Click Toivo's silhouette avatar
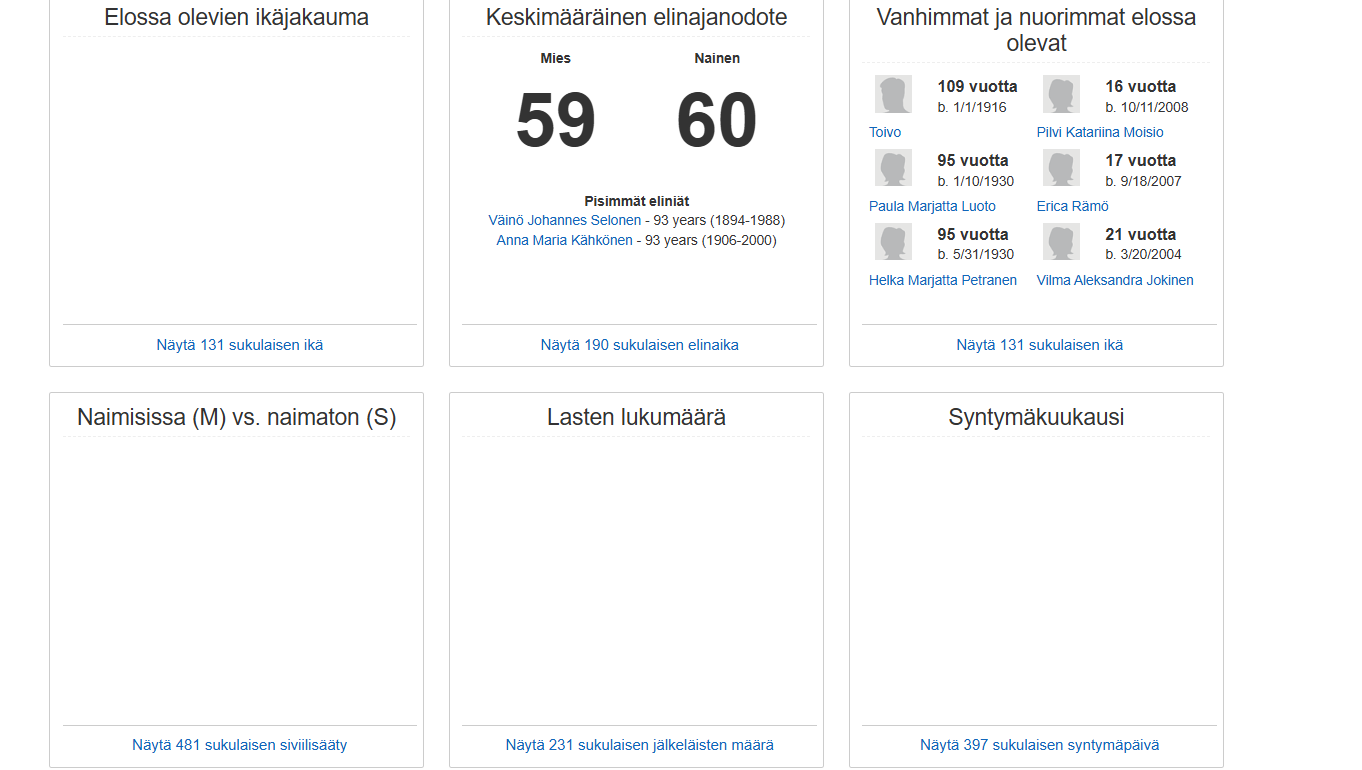1362x770 pixels. [x=893, y=94]
